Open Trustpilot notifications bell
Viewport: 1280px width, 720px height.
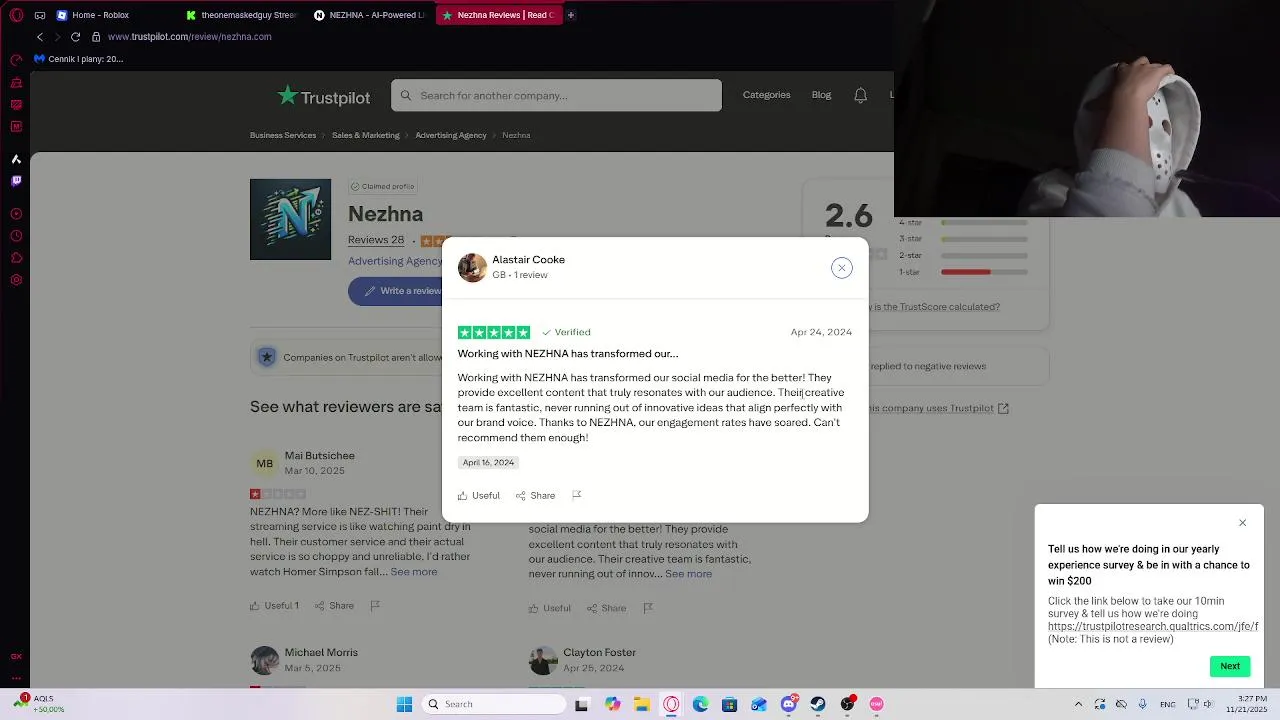click(x=860, y=96)
